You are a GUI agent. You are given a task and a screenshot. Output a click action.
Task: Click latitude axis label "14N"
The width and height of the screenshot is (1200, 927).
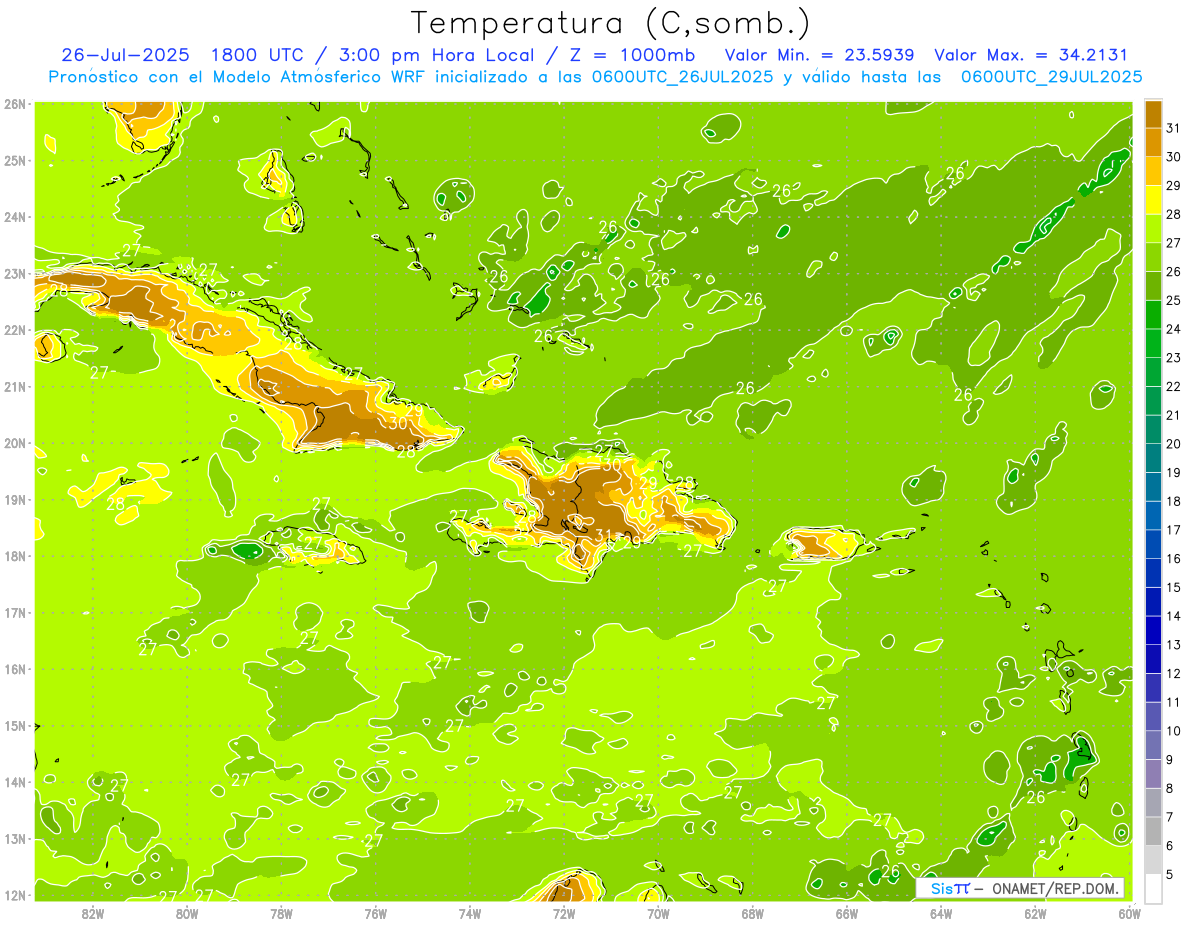click(x=14, y=782)
